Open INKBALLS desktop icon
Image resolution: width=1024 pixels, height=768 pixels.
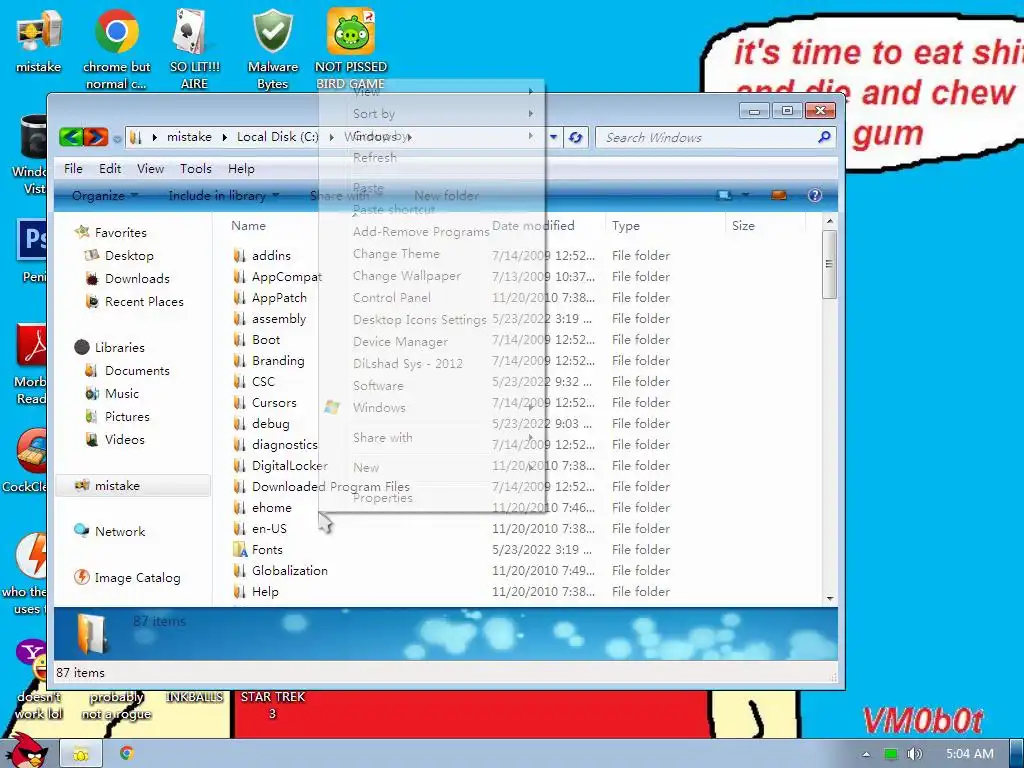(194, 697)
